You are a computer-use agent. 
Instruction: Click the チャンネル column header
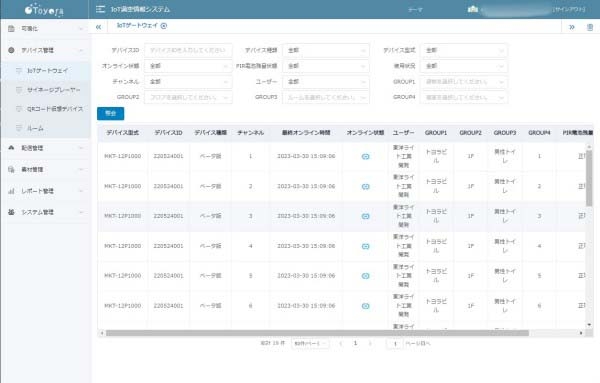tap(251, 133)
